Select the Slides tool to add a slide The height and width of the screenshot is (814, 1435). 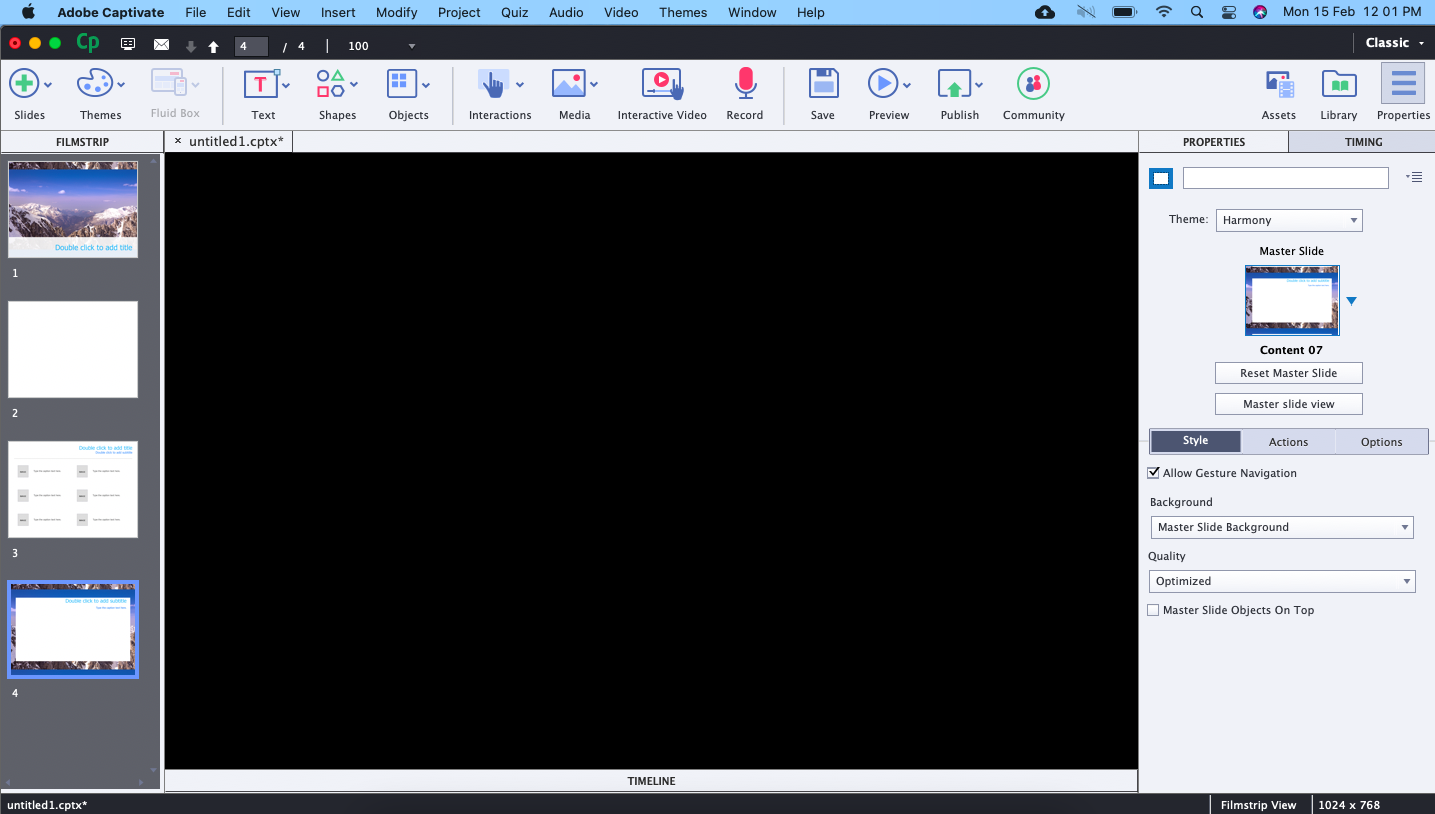tap(29, 94)
